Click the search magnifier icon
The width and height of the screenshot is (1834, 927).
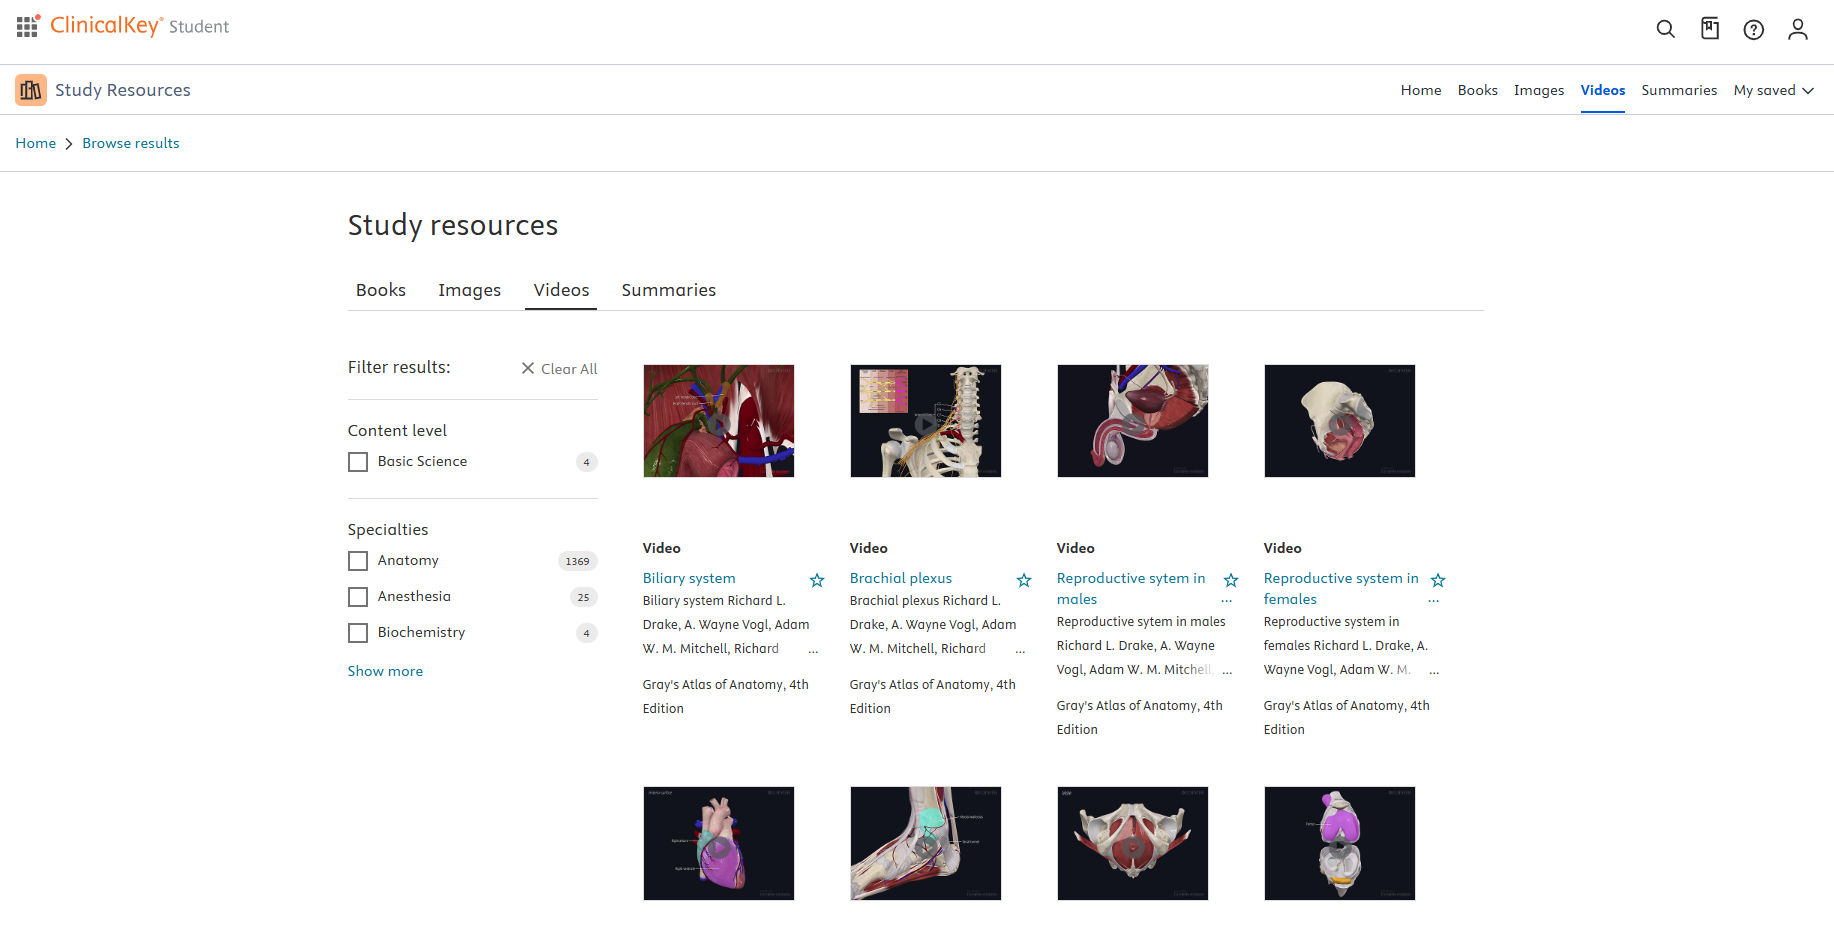click(1665, 29)
